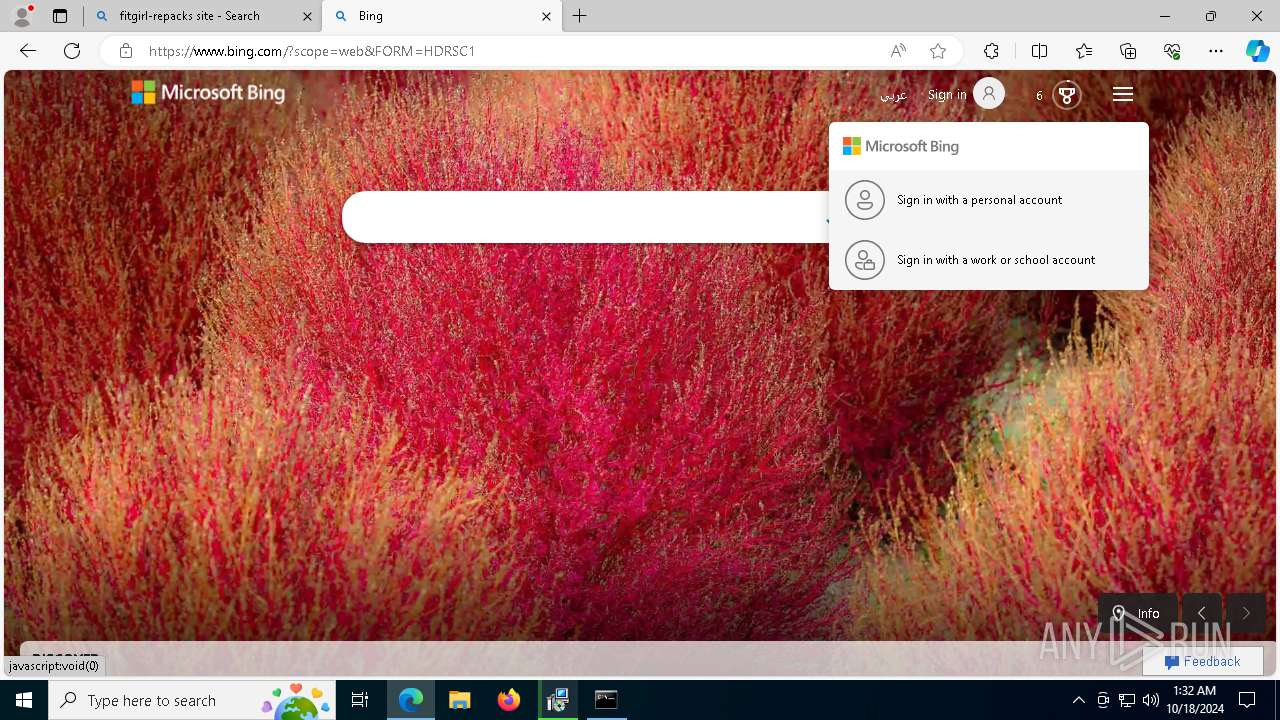The image size is (1280, 720).
Task: Launch Firefox from taskbar
Action: click(x=509, y=700)
